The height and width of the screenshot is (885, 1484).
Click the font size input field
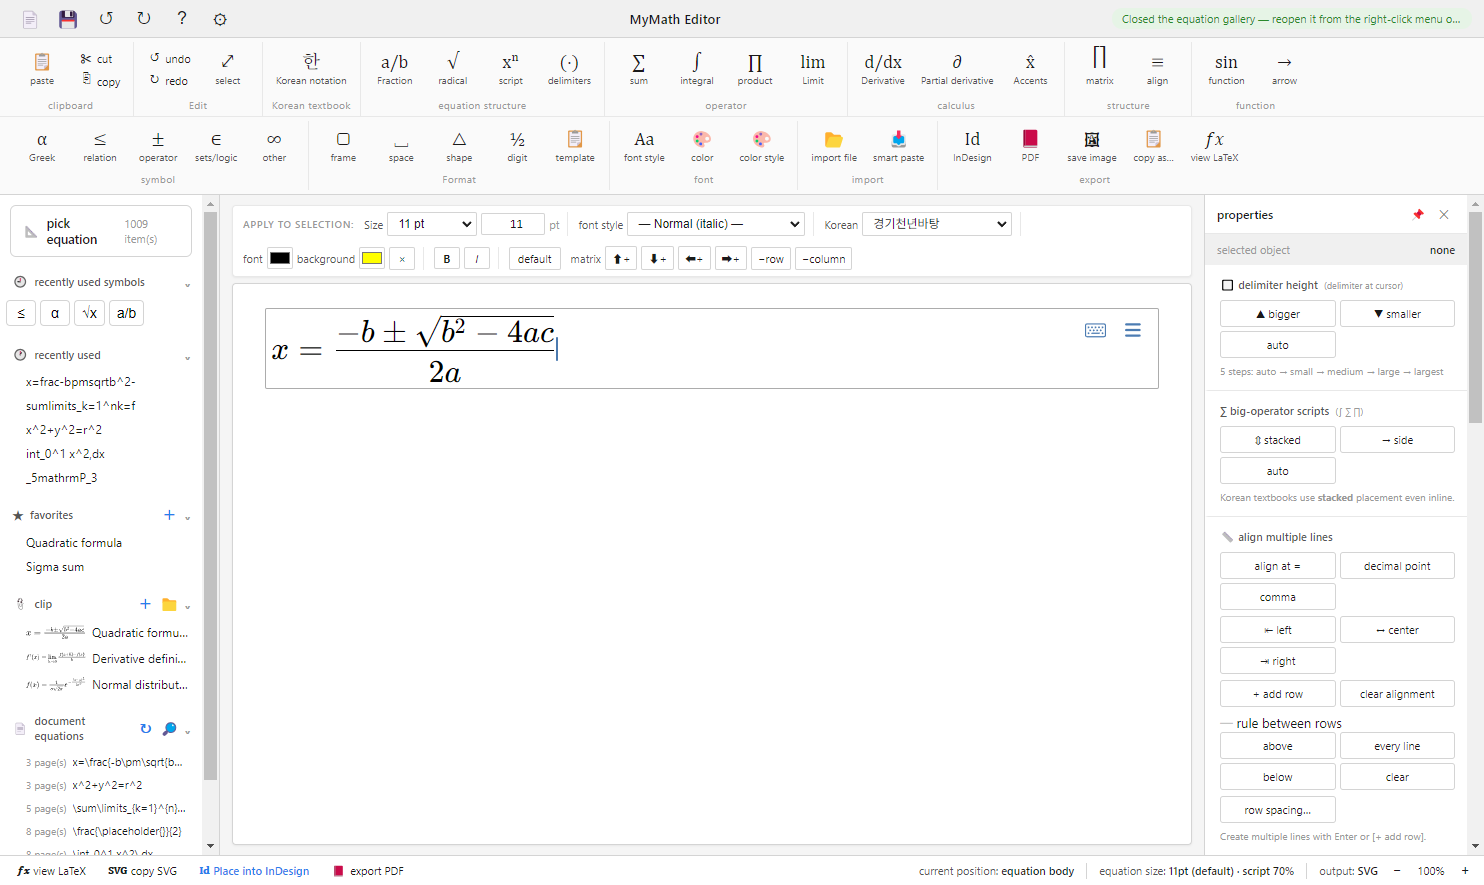tap(513, 224)
